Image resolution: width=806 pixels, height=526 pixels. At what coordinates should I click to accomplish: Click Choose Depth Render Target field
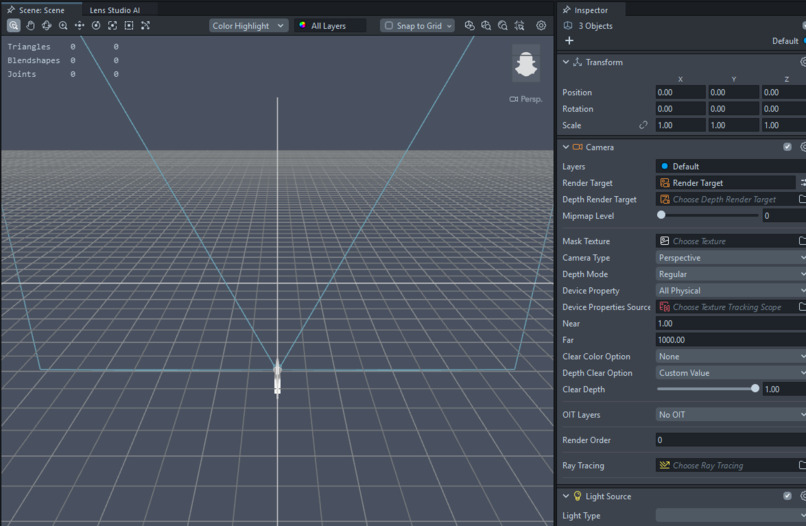coord(726,199)
